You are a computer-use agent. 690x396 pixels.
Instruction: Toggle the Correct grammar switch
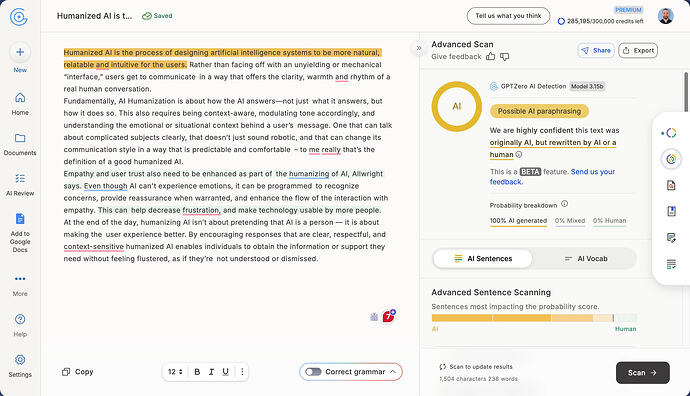pyautogui.click(x=313, y=372)
